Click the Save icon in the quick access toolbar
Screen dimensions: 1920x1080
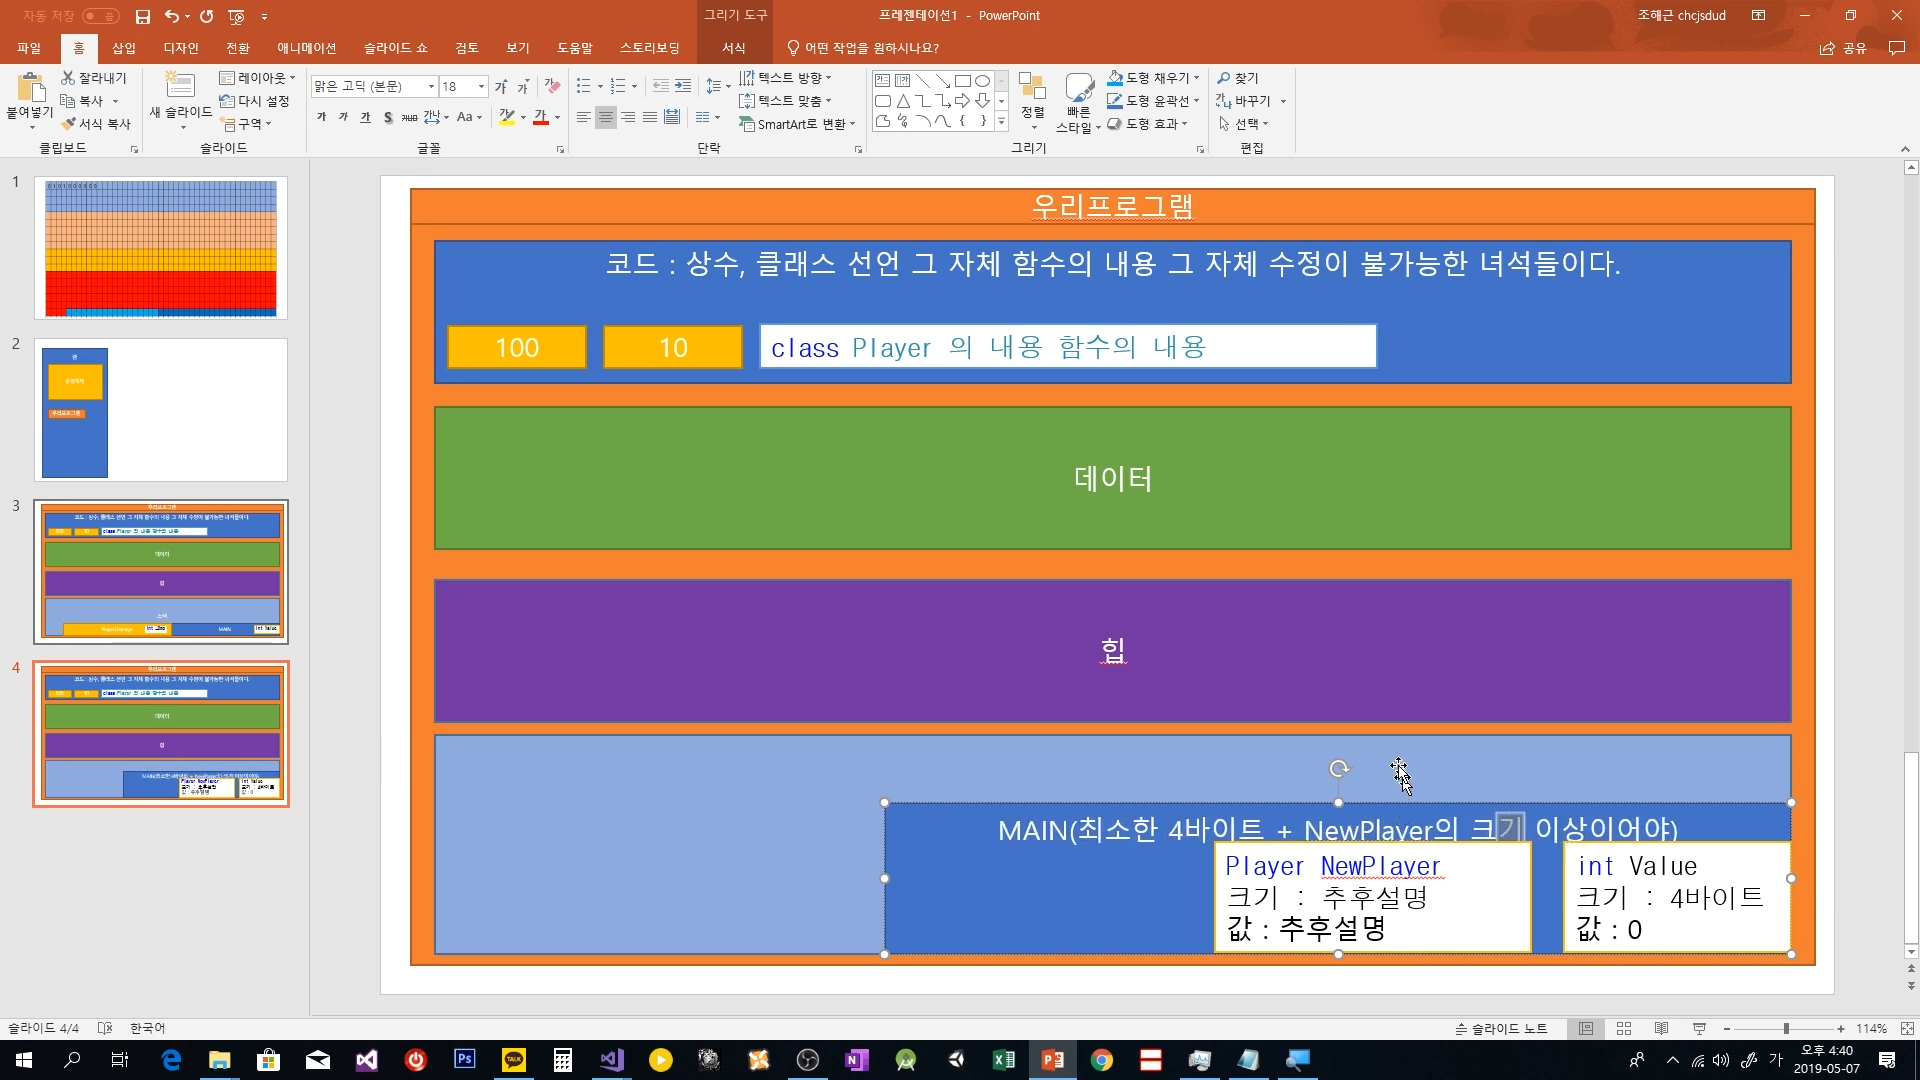coord(142,16)
